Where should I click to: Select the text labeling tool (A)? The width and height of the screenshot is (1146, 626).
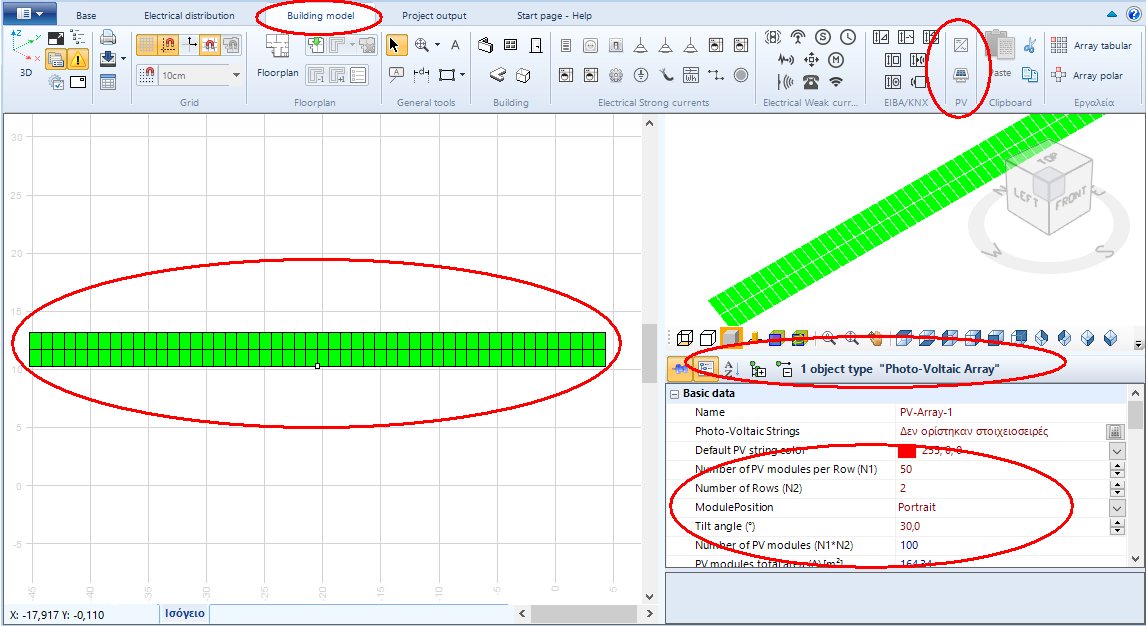point(455,45)
